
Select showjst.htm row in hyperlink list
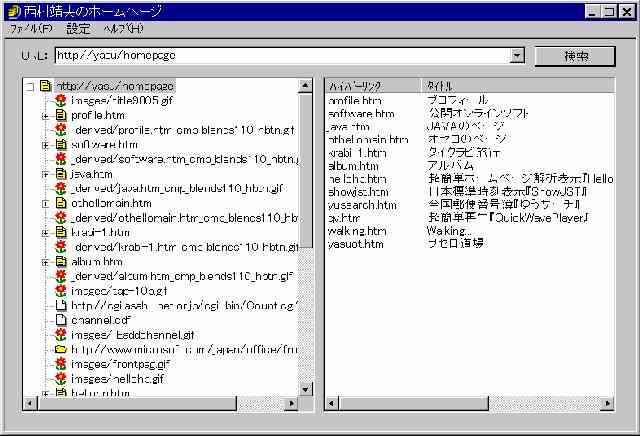(358, 192)
